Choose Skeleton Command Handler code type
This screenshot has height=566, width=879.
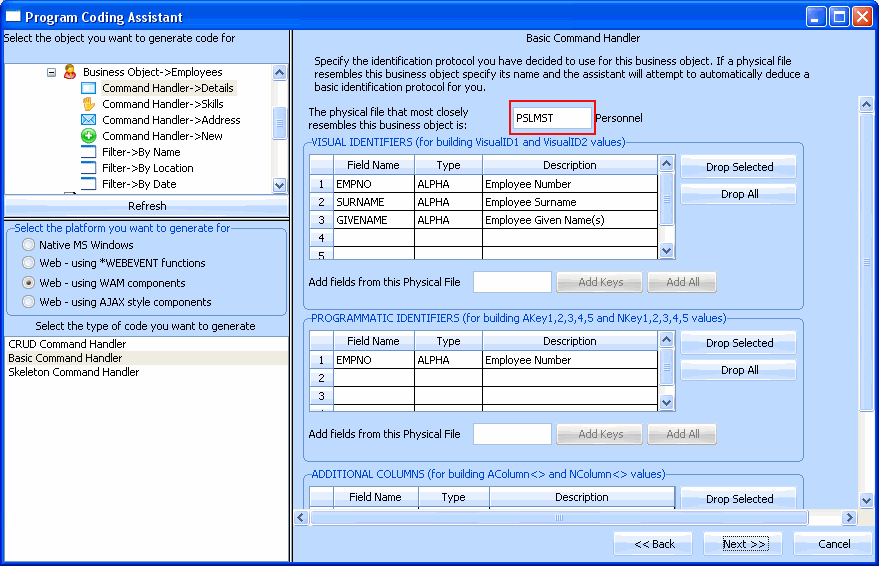click(73, 372)
